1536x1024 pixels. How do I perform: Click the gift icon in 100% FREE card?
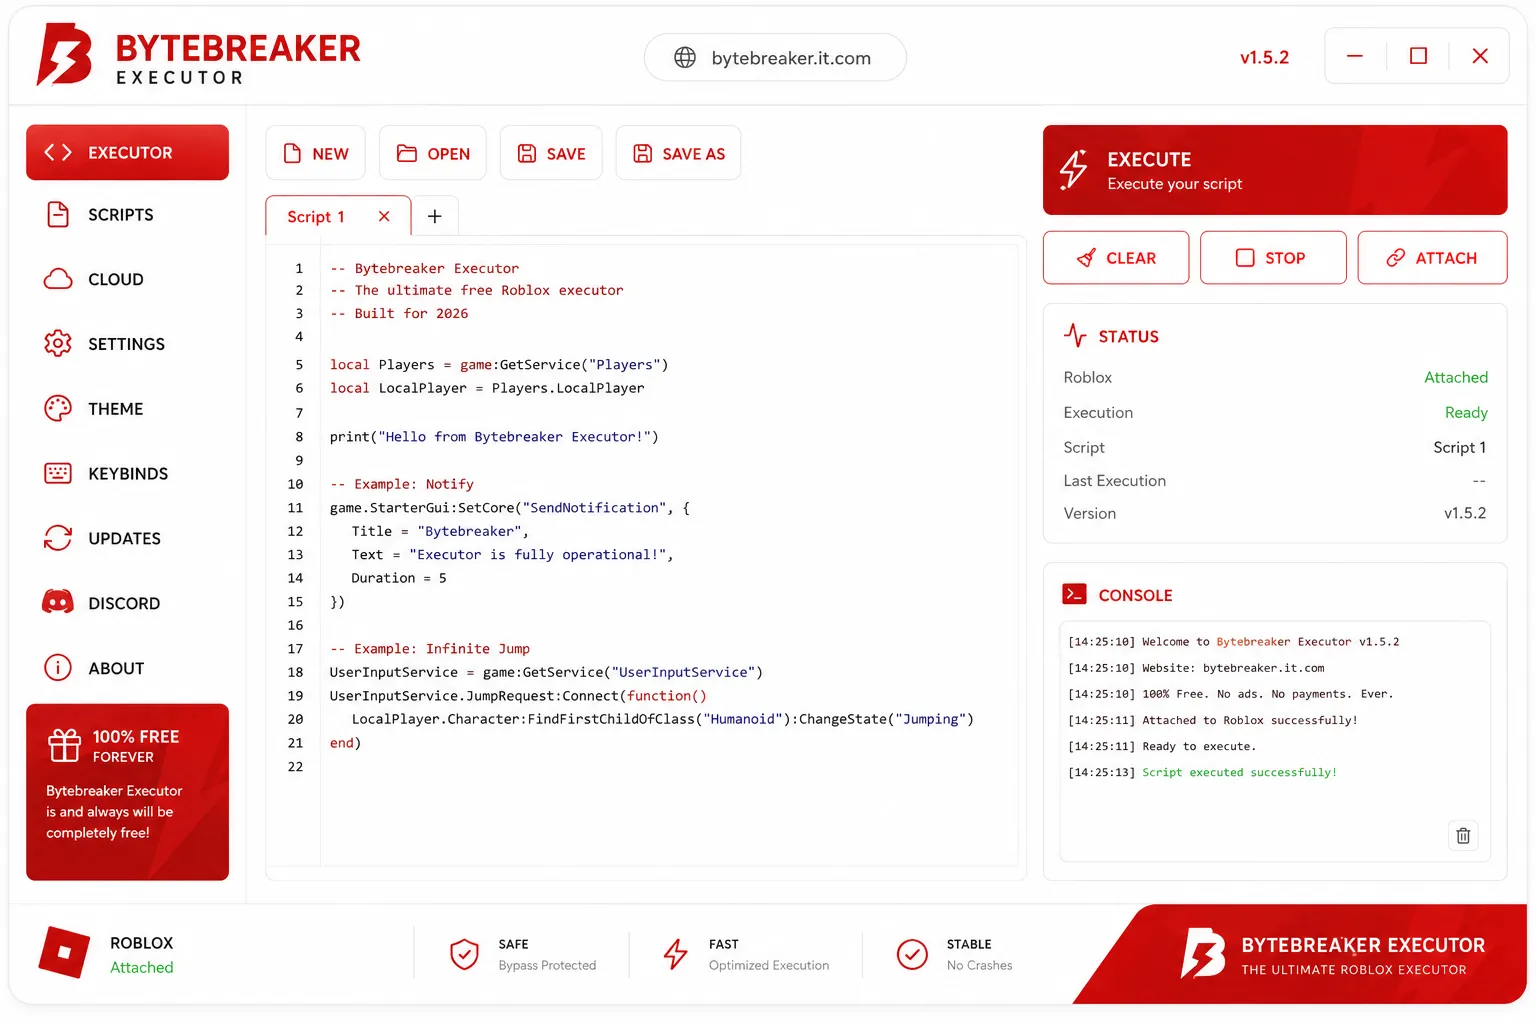(x=65, y=745)
